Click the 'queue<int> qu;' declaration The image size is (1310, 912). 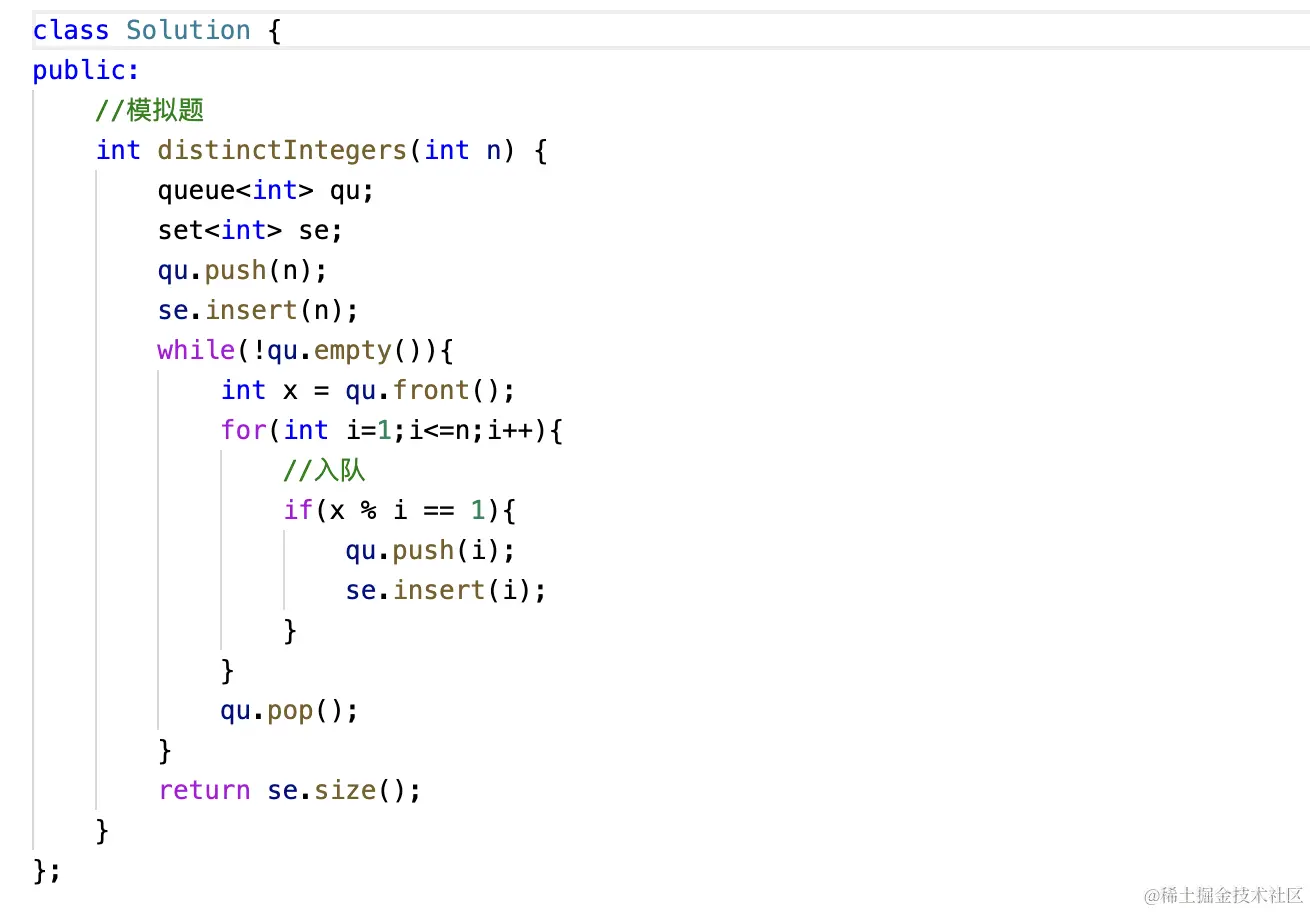265,190
